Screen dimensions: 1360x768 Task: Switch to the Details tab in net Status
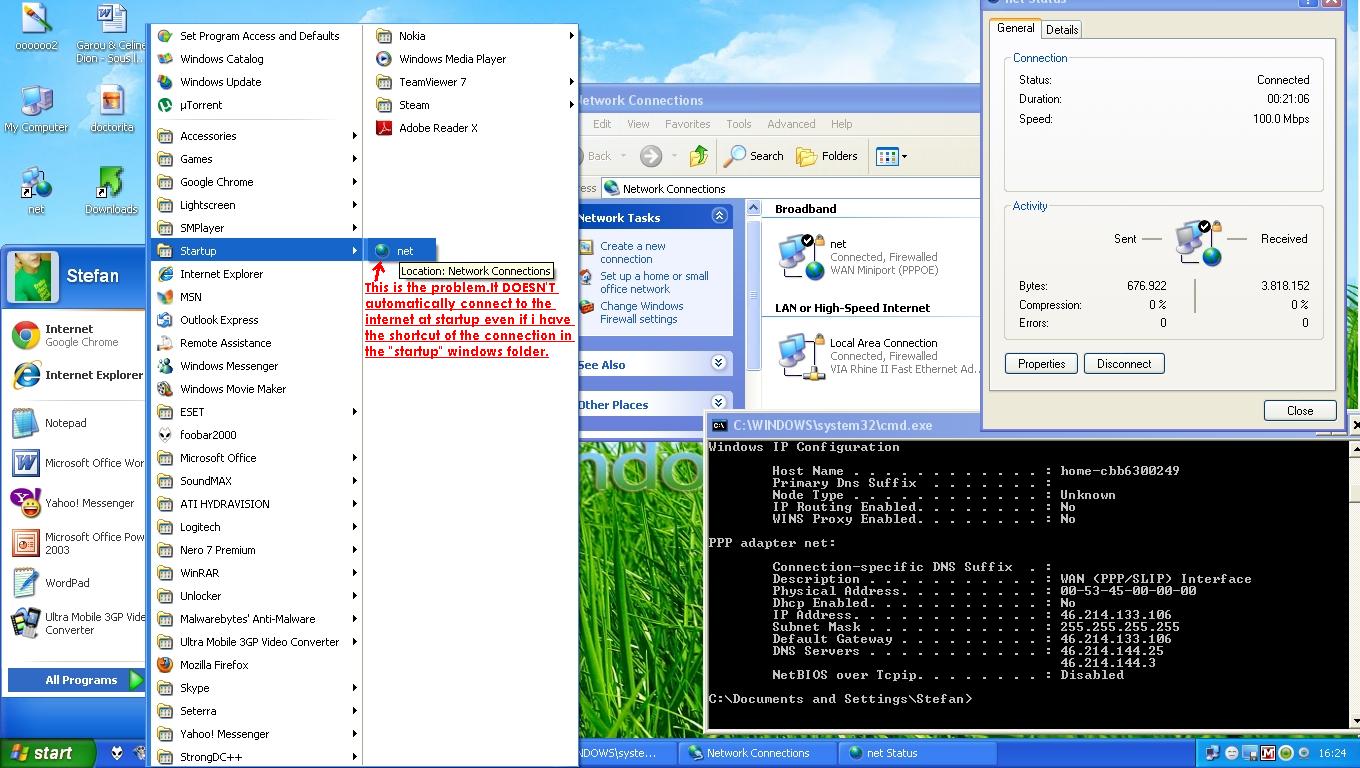click(1062, 30)
